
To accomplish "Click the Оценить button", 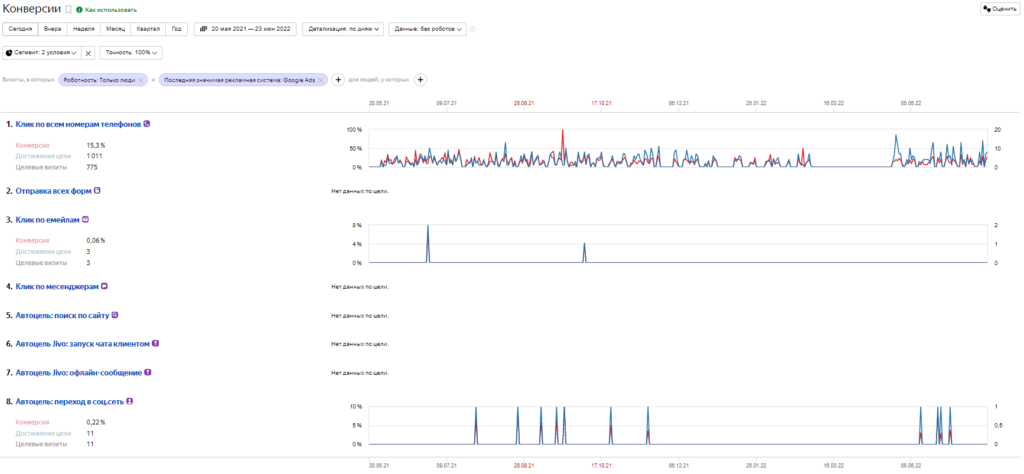I will [x=999, y=9].
